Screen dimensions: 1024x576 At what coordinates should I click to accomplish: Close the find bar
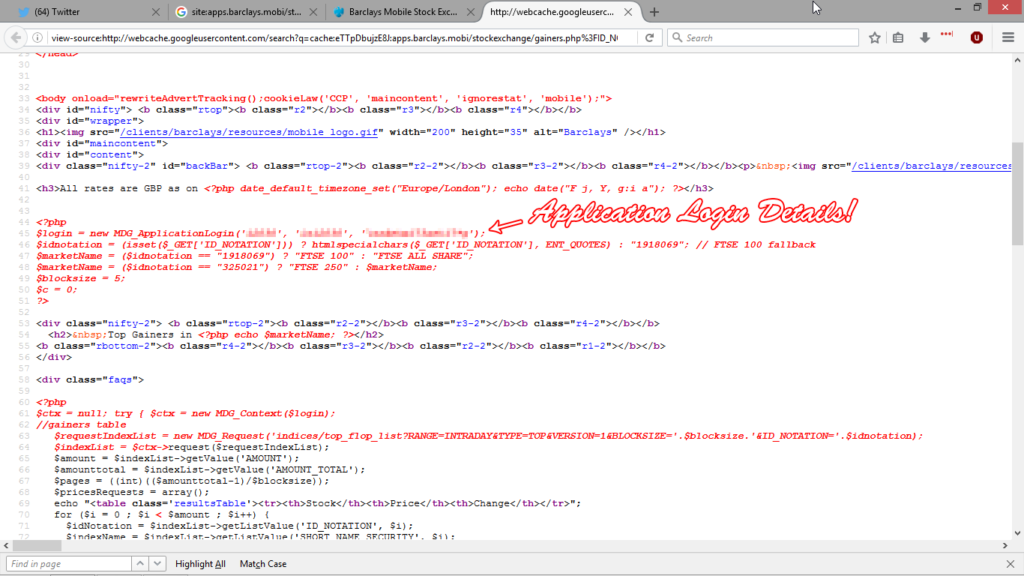point(1010,564)
